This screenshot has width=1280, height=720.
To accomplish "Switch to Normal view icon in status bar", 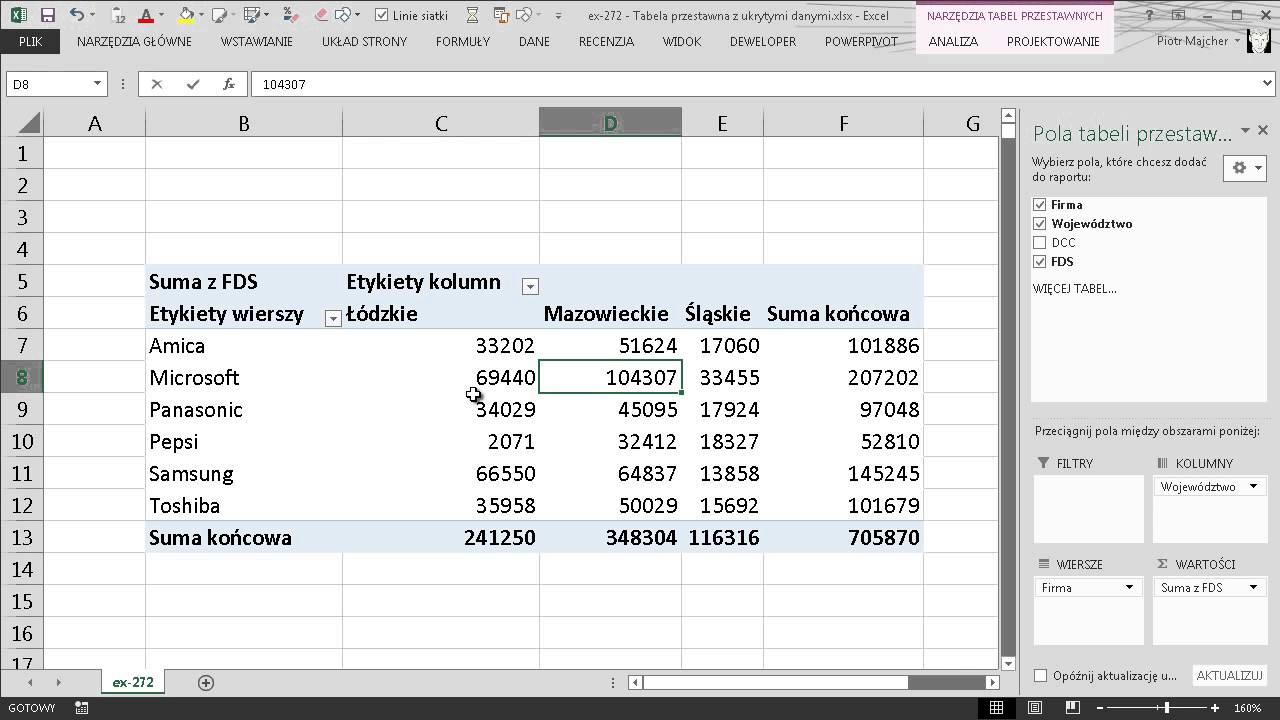I will click(x=997, y=708).
